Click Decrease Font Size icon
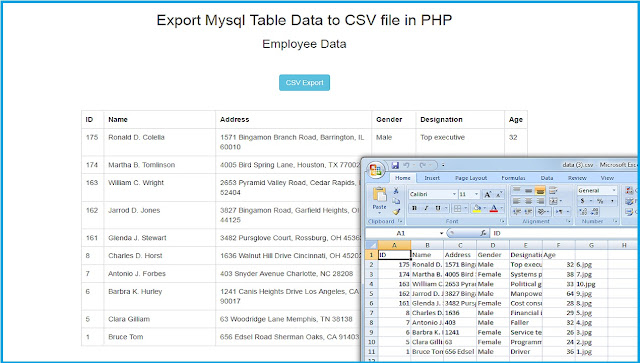This screenshot has height=363, width=640. (x=498, y=194)
